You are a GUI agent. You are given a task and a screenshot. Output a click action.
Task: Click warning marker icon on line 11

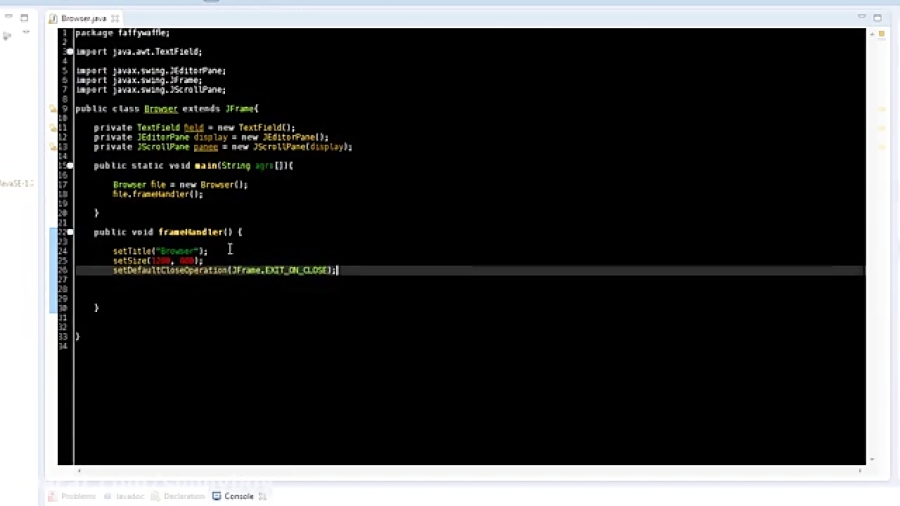click(53, 128)
